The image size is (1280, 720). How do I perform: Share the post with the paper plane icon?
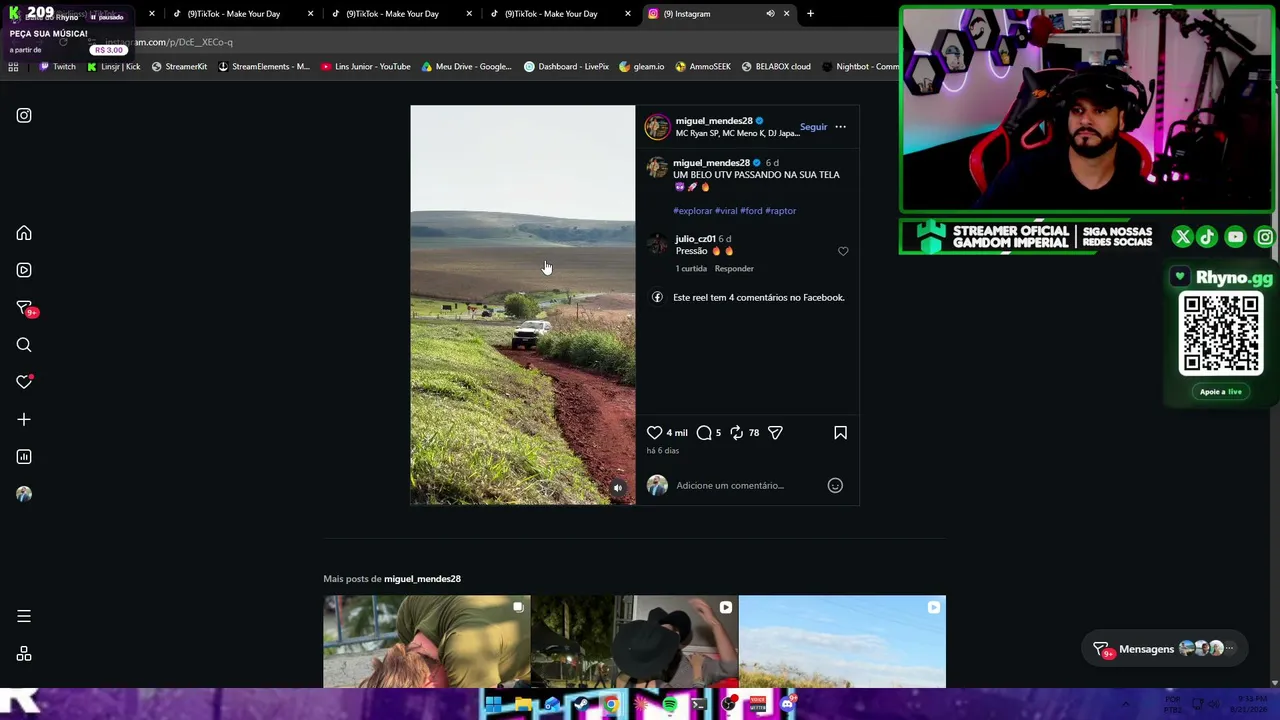point(775,432)
